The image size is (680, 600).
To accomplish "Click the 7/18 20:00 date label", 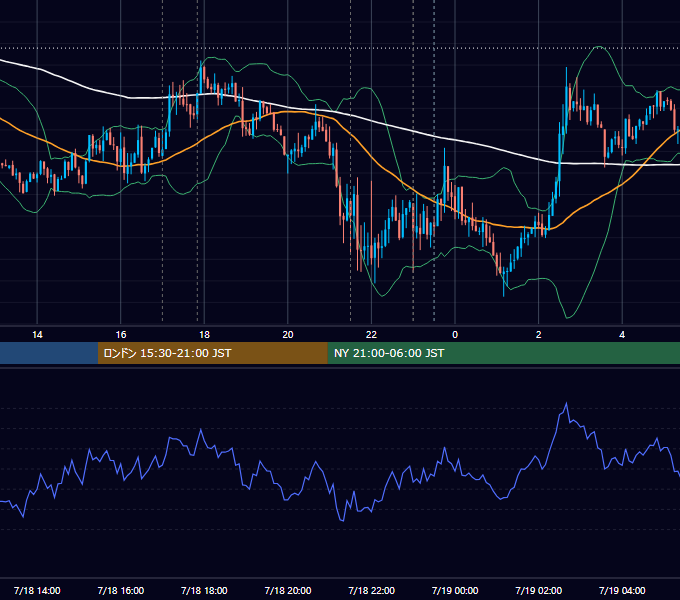I will click(x=288, y=590).
